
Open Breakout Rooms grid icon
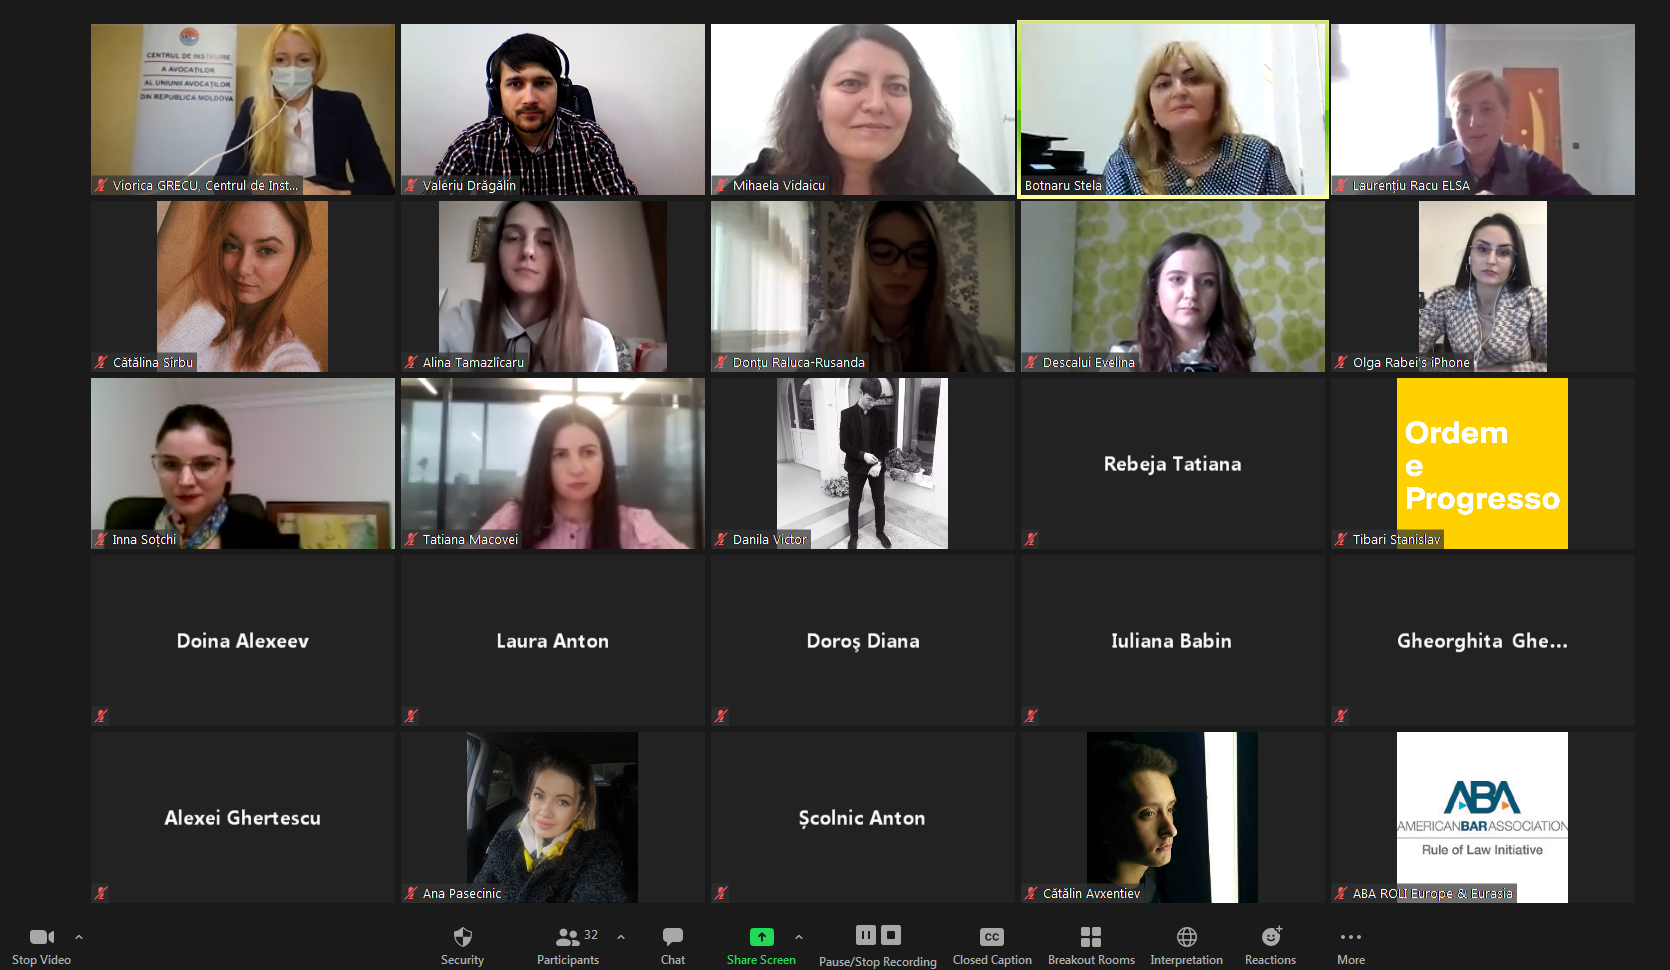(x=1091, y=937)
